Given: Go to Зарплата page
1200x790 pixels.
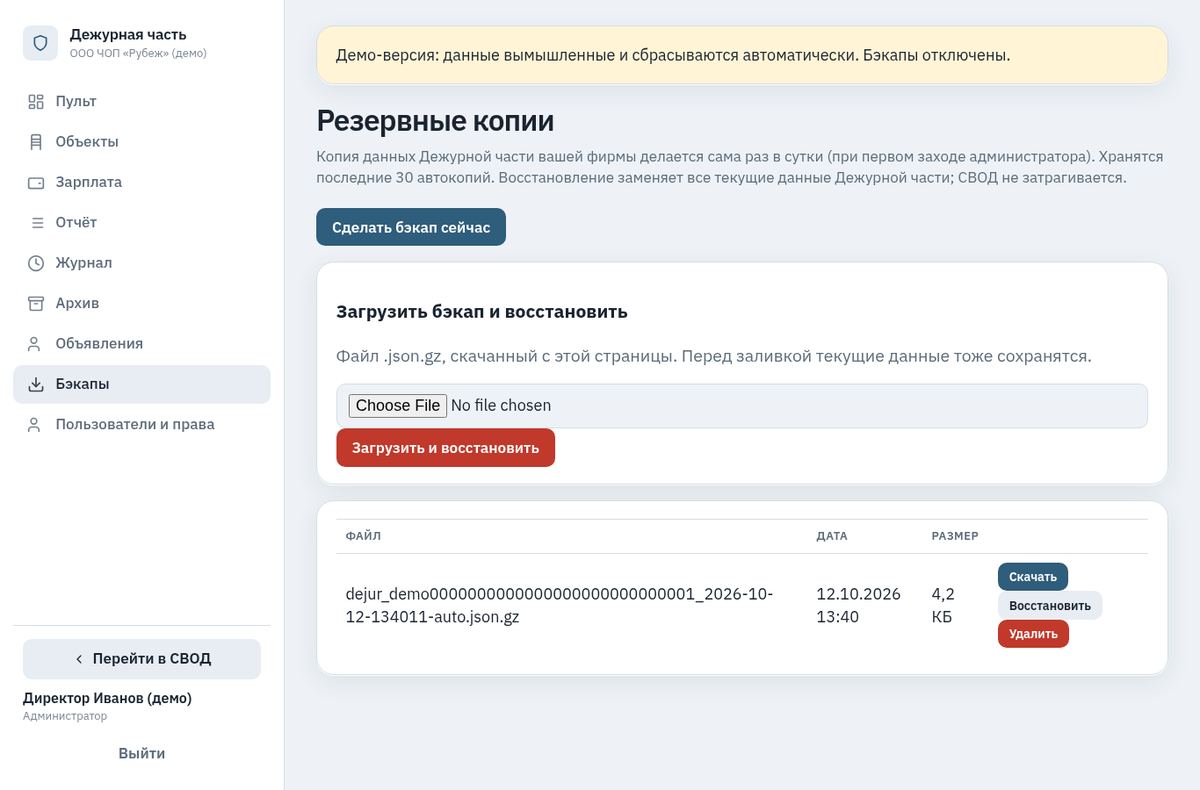Looking at the screenshot, I should coord(141,182).
